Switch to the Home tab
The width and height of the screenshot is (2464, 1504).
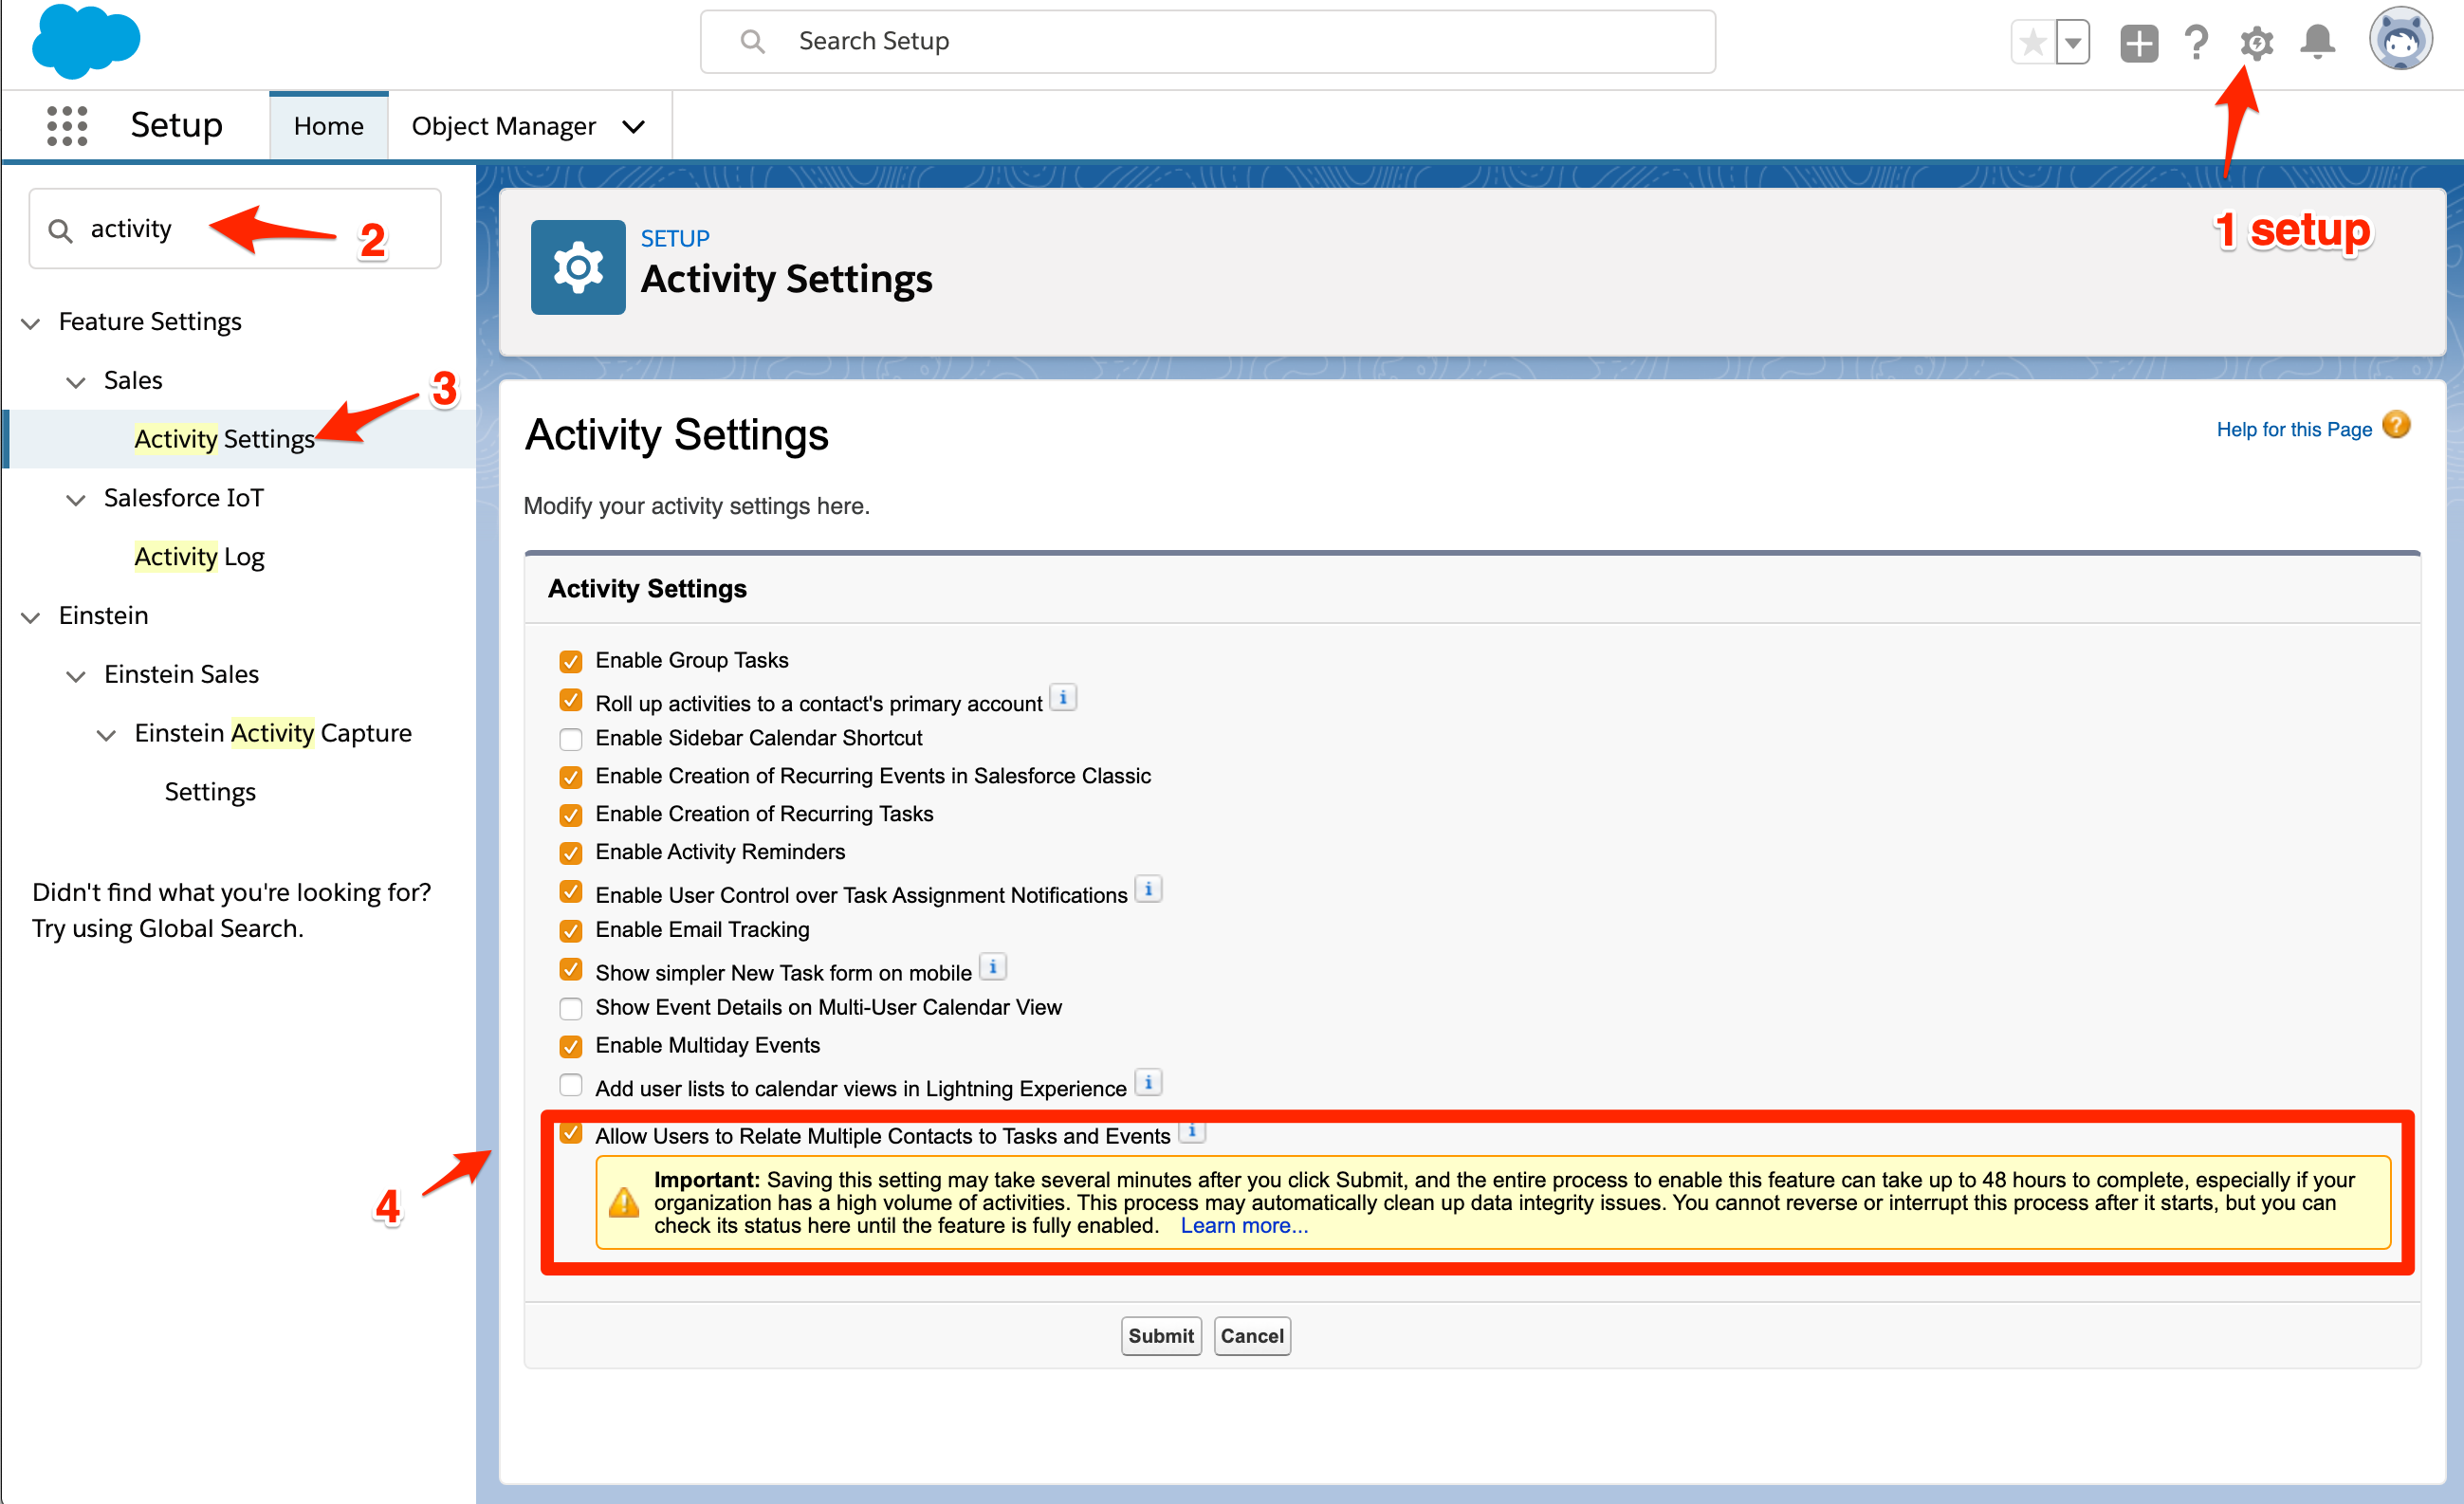328,126
